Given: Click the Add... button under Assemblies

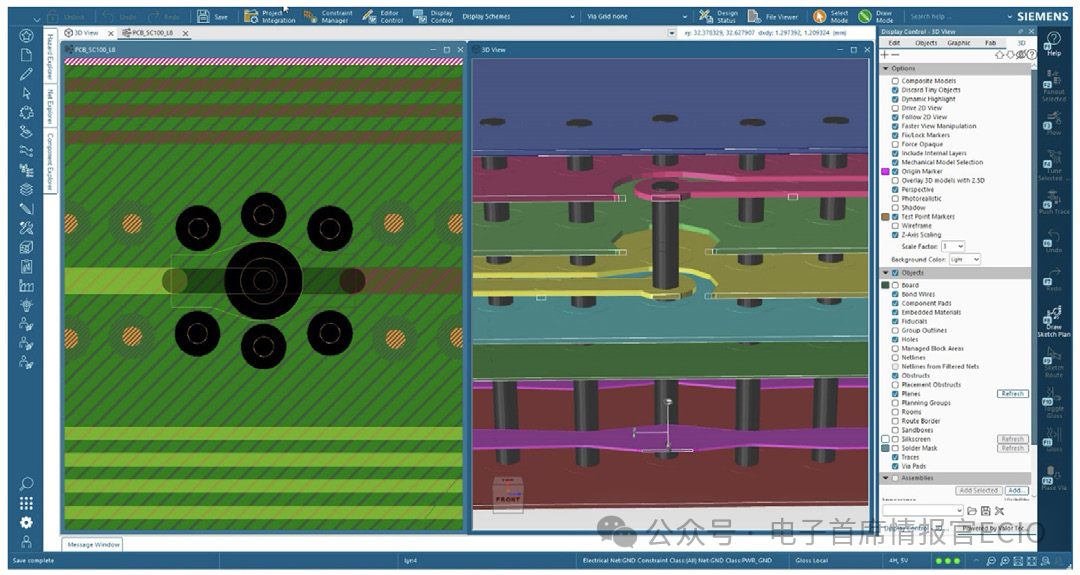Looking at the screenshot, I should point(1016,491).
